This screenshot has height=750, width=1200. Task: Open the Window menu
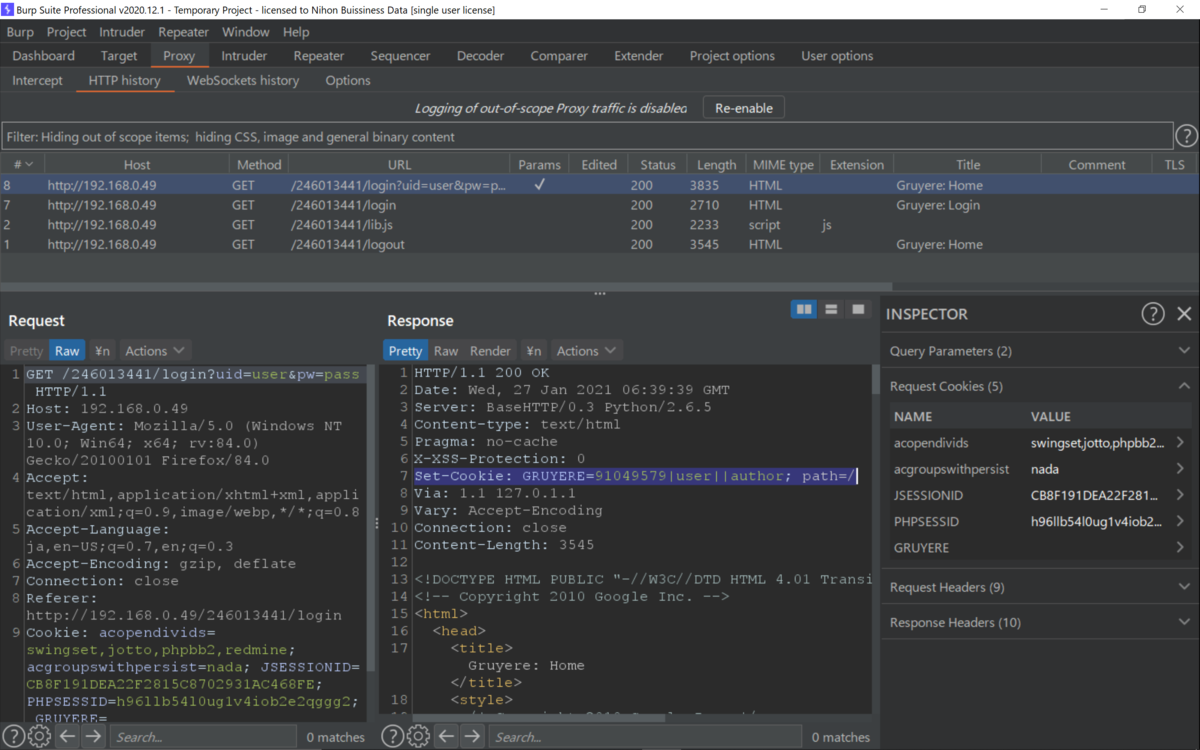(245, 32)
